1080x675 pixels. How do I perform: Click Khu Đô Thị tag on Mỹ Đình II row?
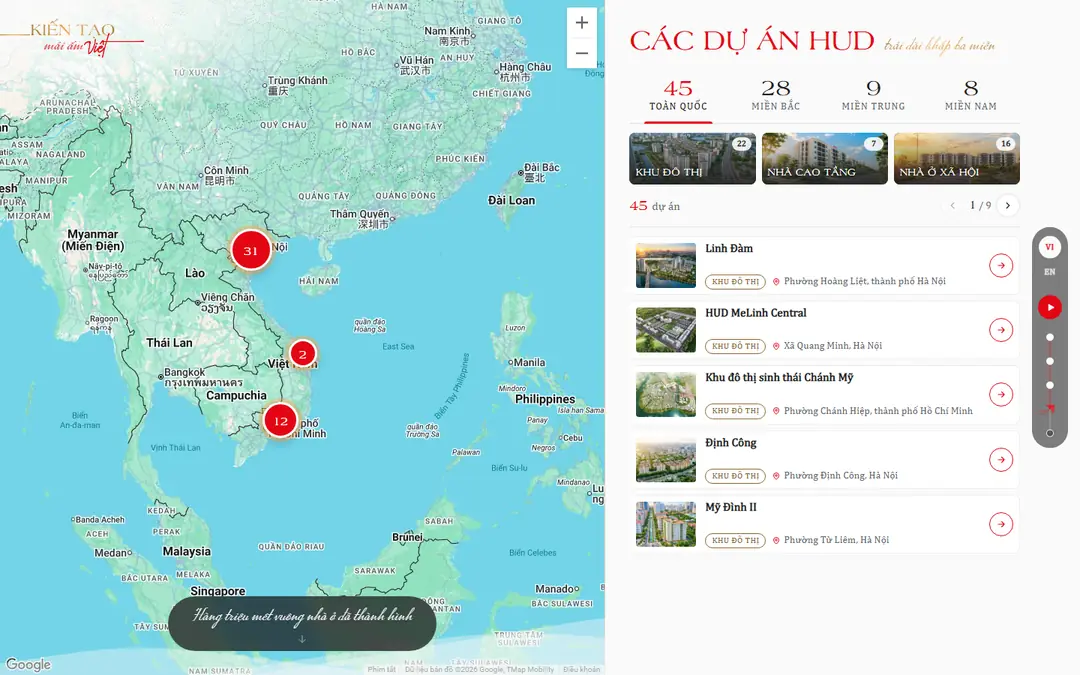[735, 541]
